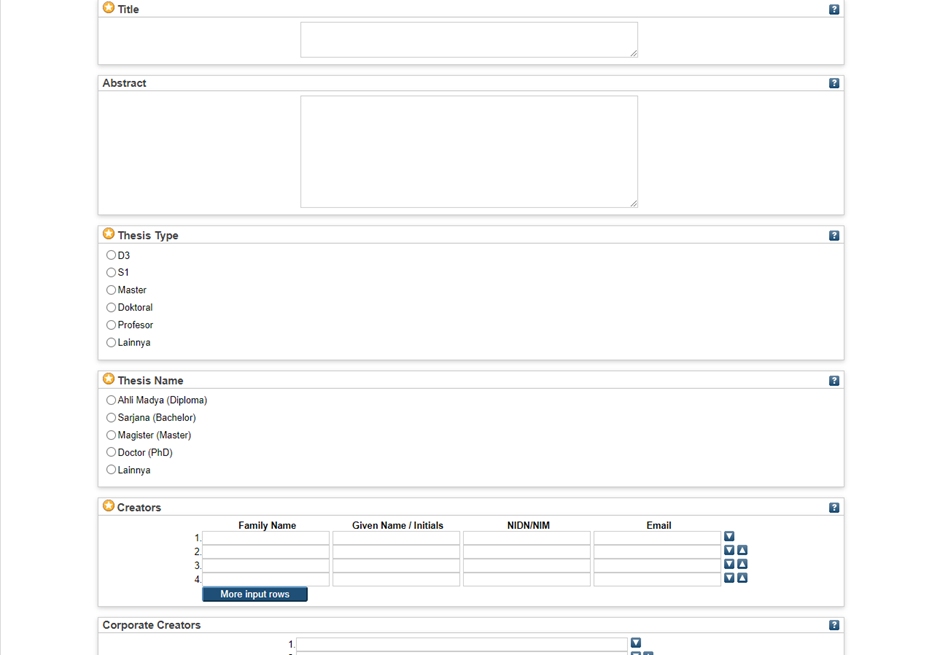Open help for the Creators section
This screenshot has width=940, height=655.
pyautogui.click(x=834, y=508)
